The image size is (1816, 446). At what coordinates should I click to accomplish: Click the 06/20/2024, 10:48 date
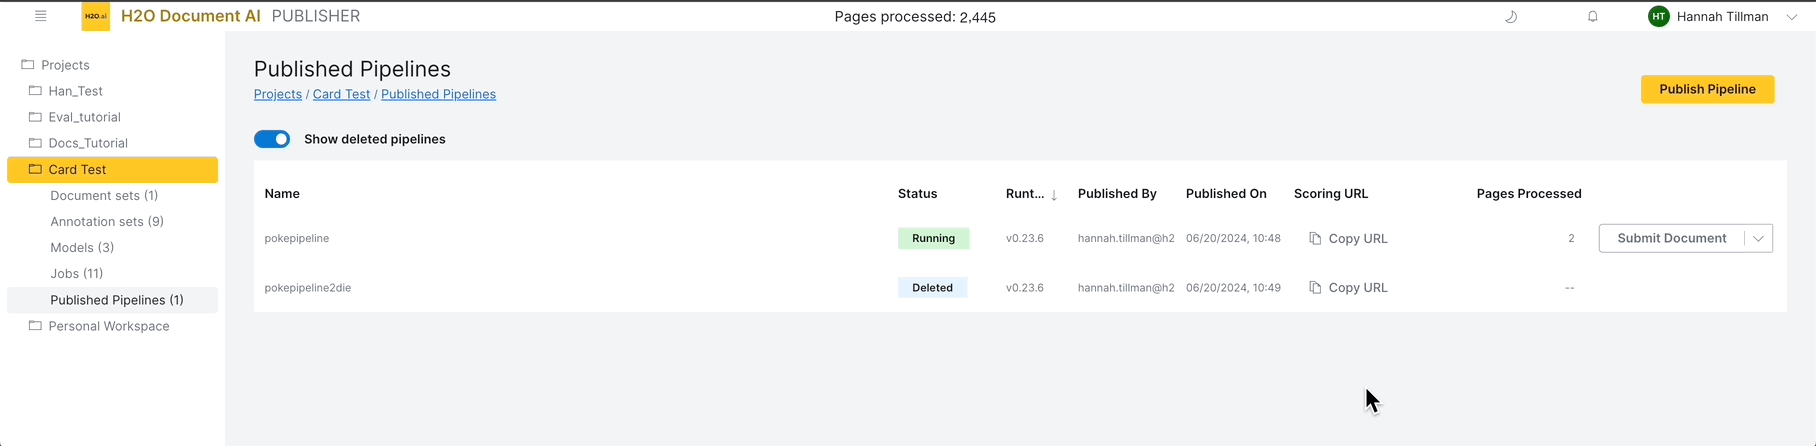pyautogui.click(x=1233, y=238)
